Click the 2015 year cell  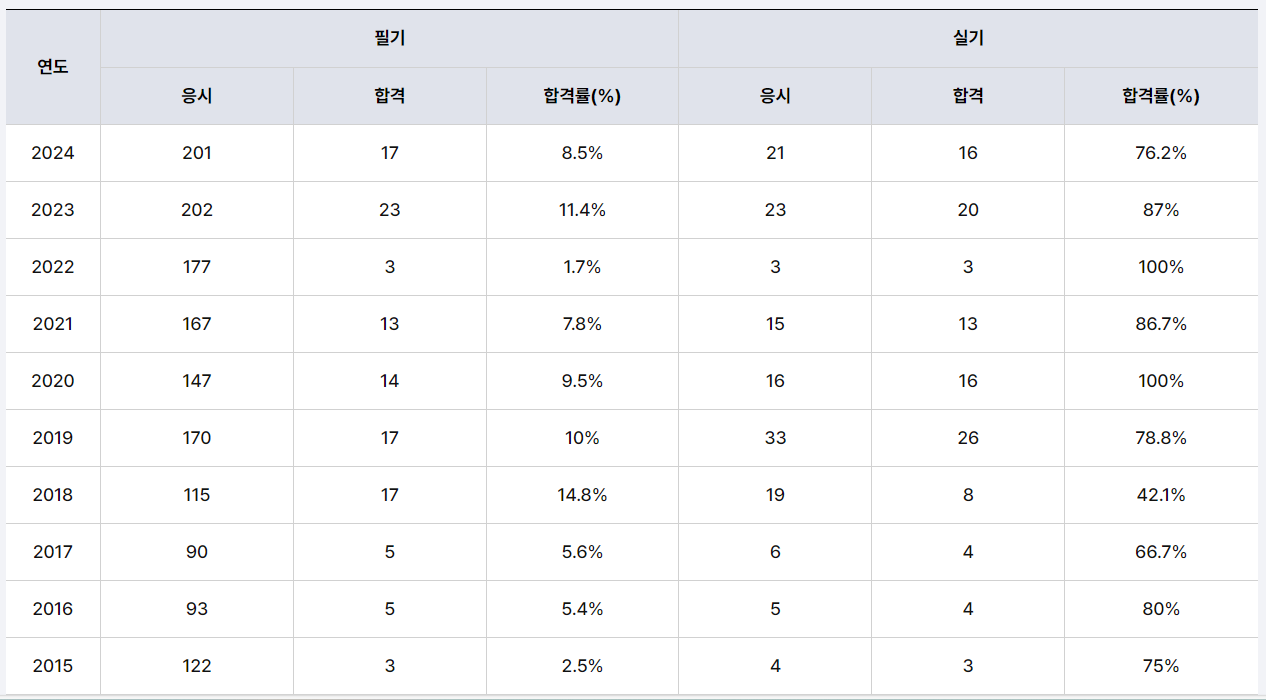click(x=53, y=666)
